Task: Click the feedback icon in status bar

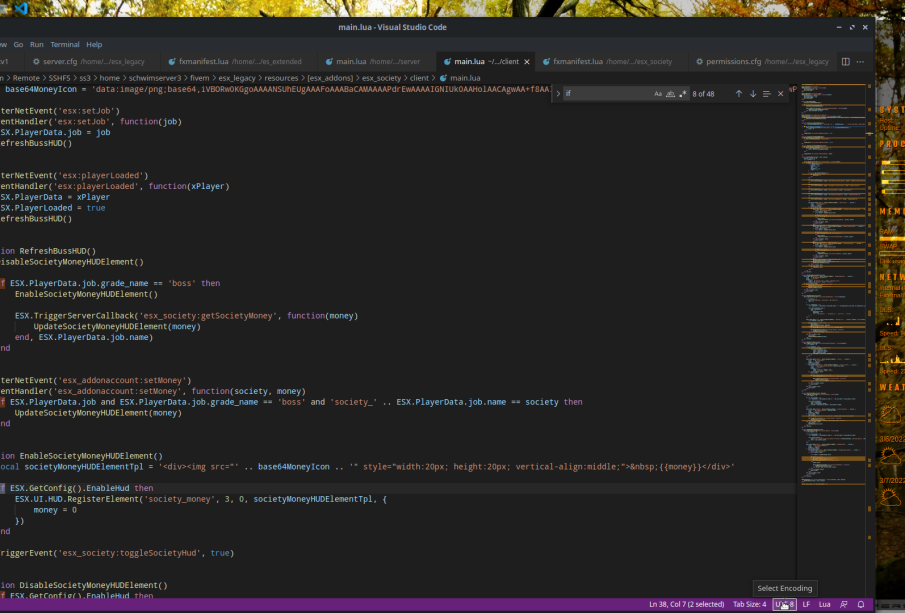Action: [x=844, y=605]
